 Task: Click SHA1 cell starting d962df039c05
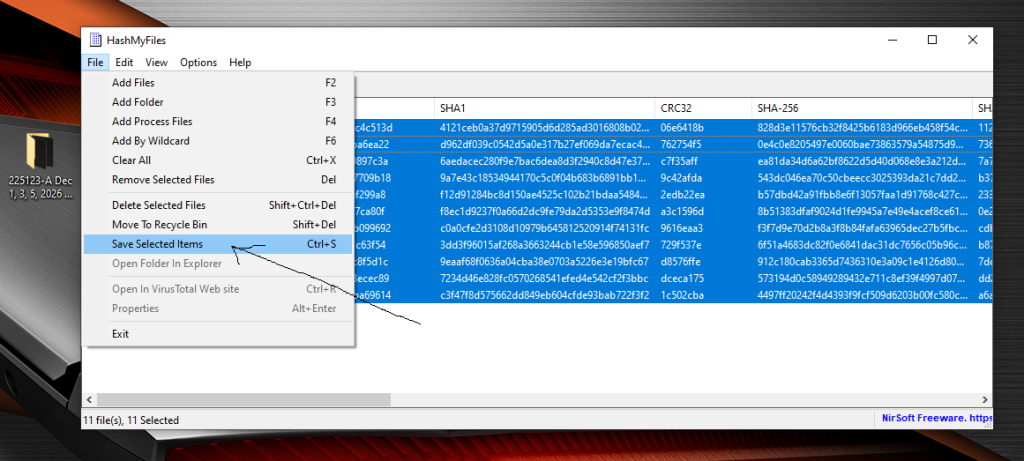tap(545, 144)
